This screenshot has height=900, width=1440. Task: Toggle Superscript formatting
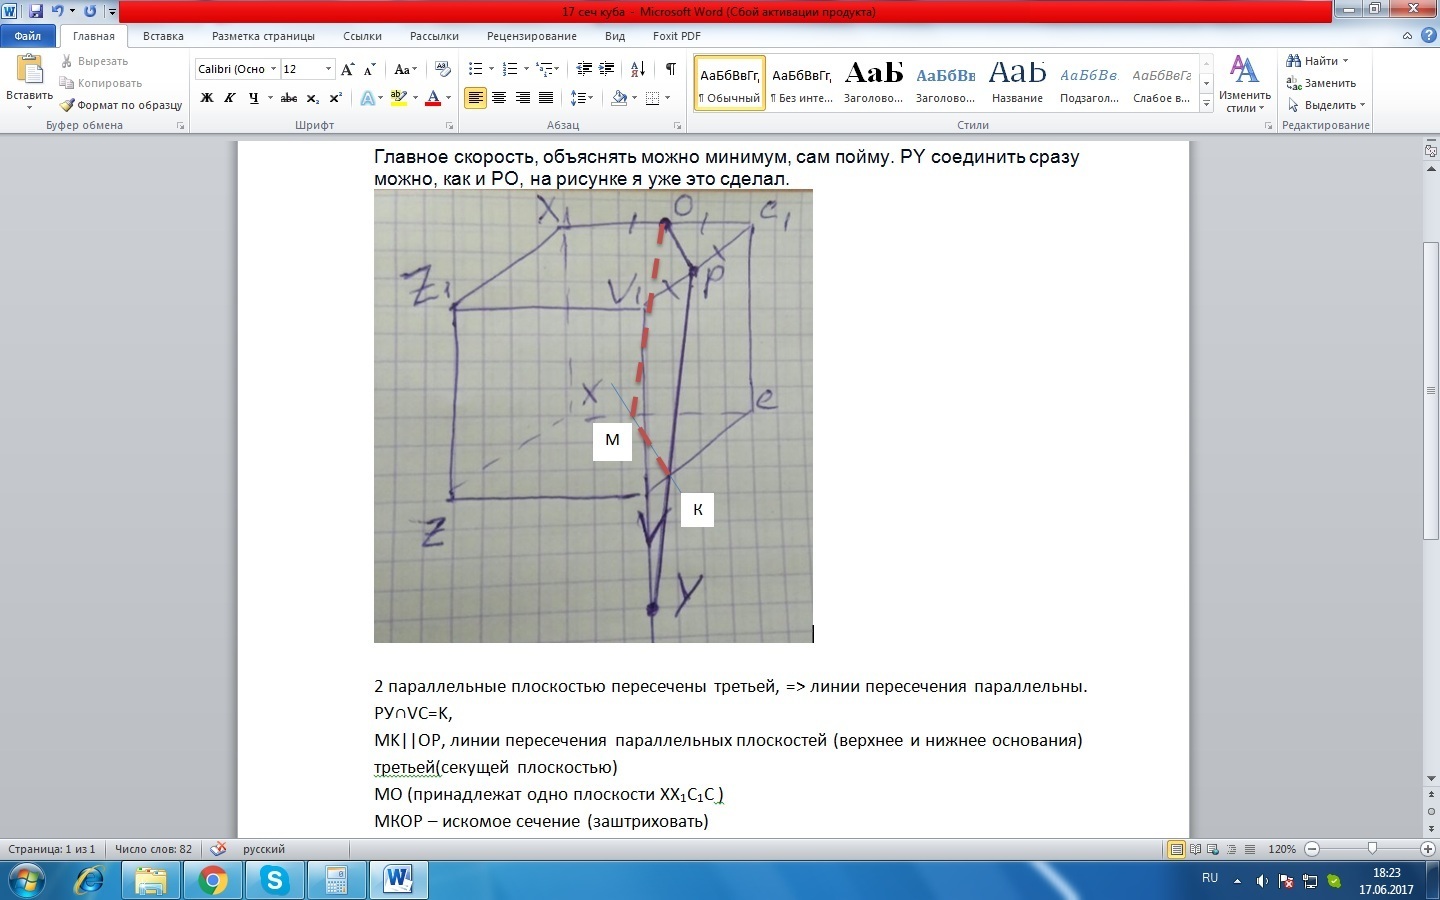[336, 98]
